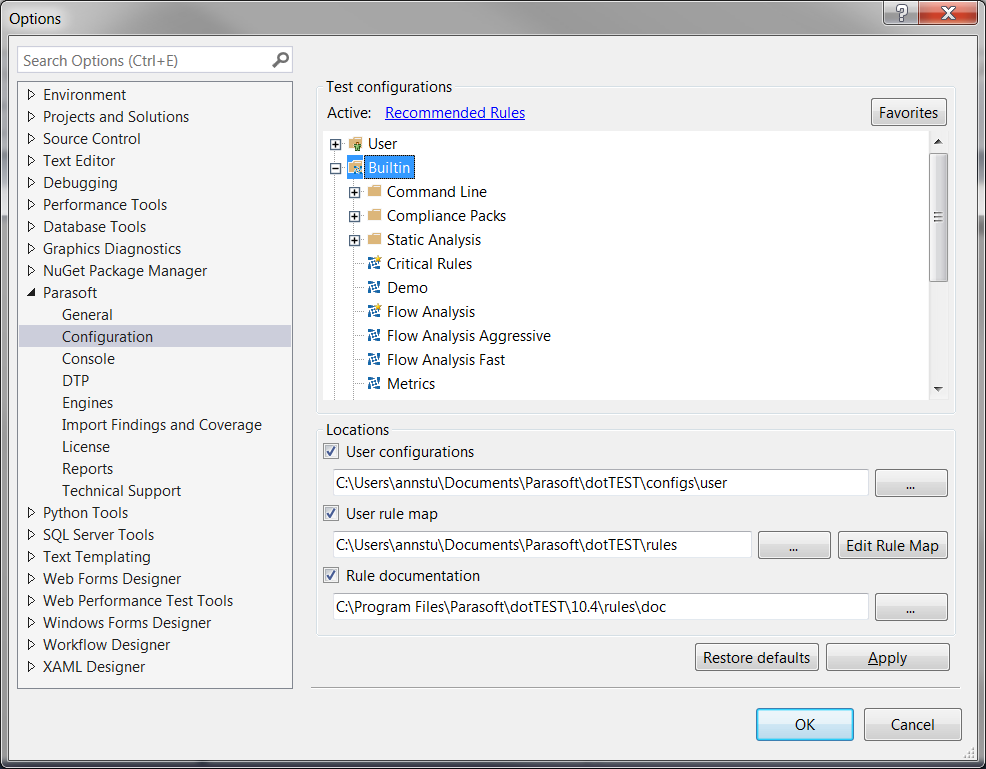
Task: Focus the Search Options input field
Action: tap(145, 60)
